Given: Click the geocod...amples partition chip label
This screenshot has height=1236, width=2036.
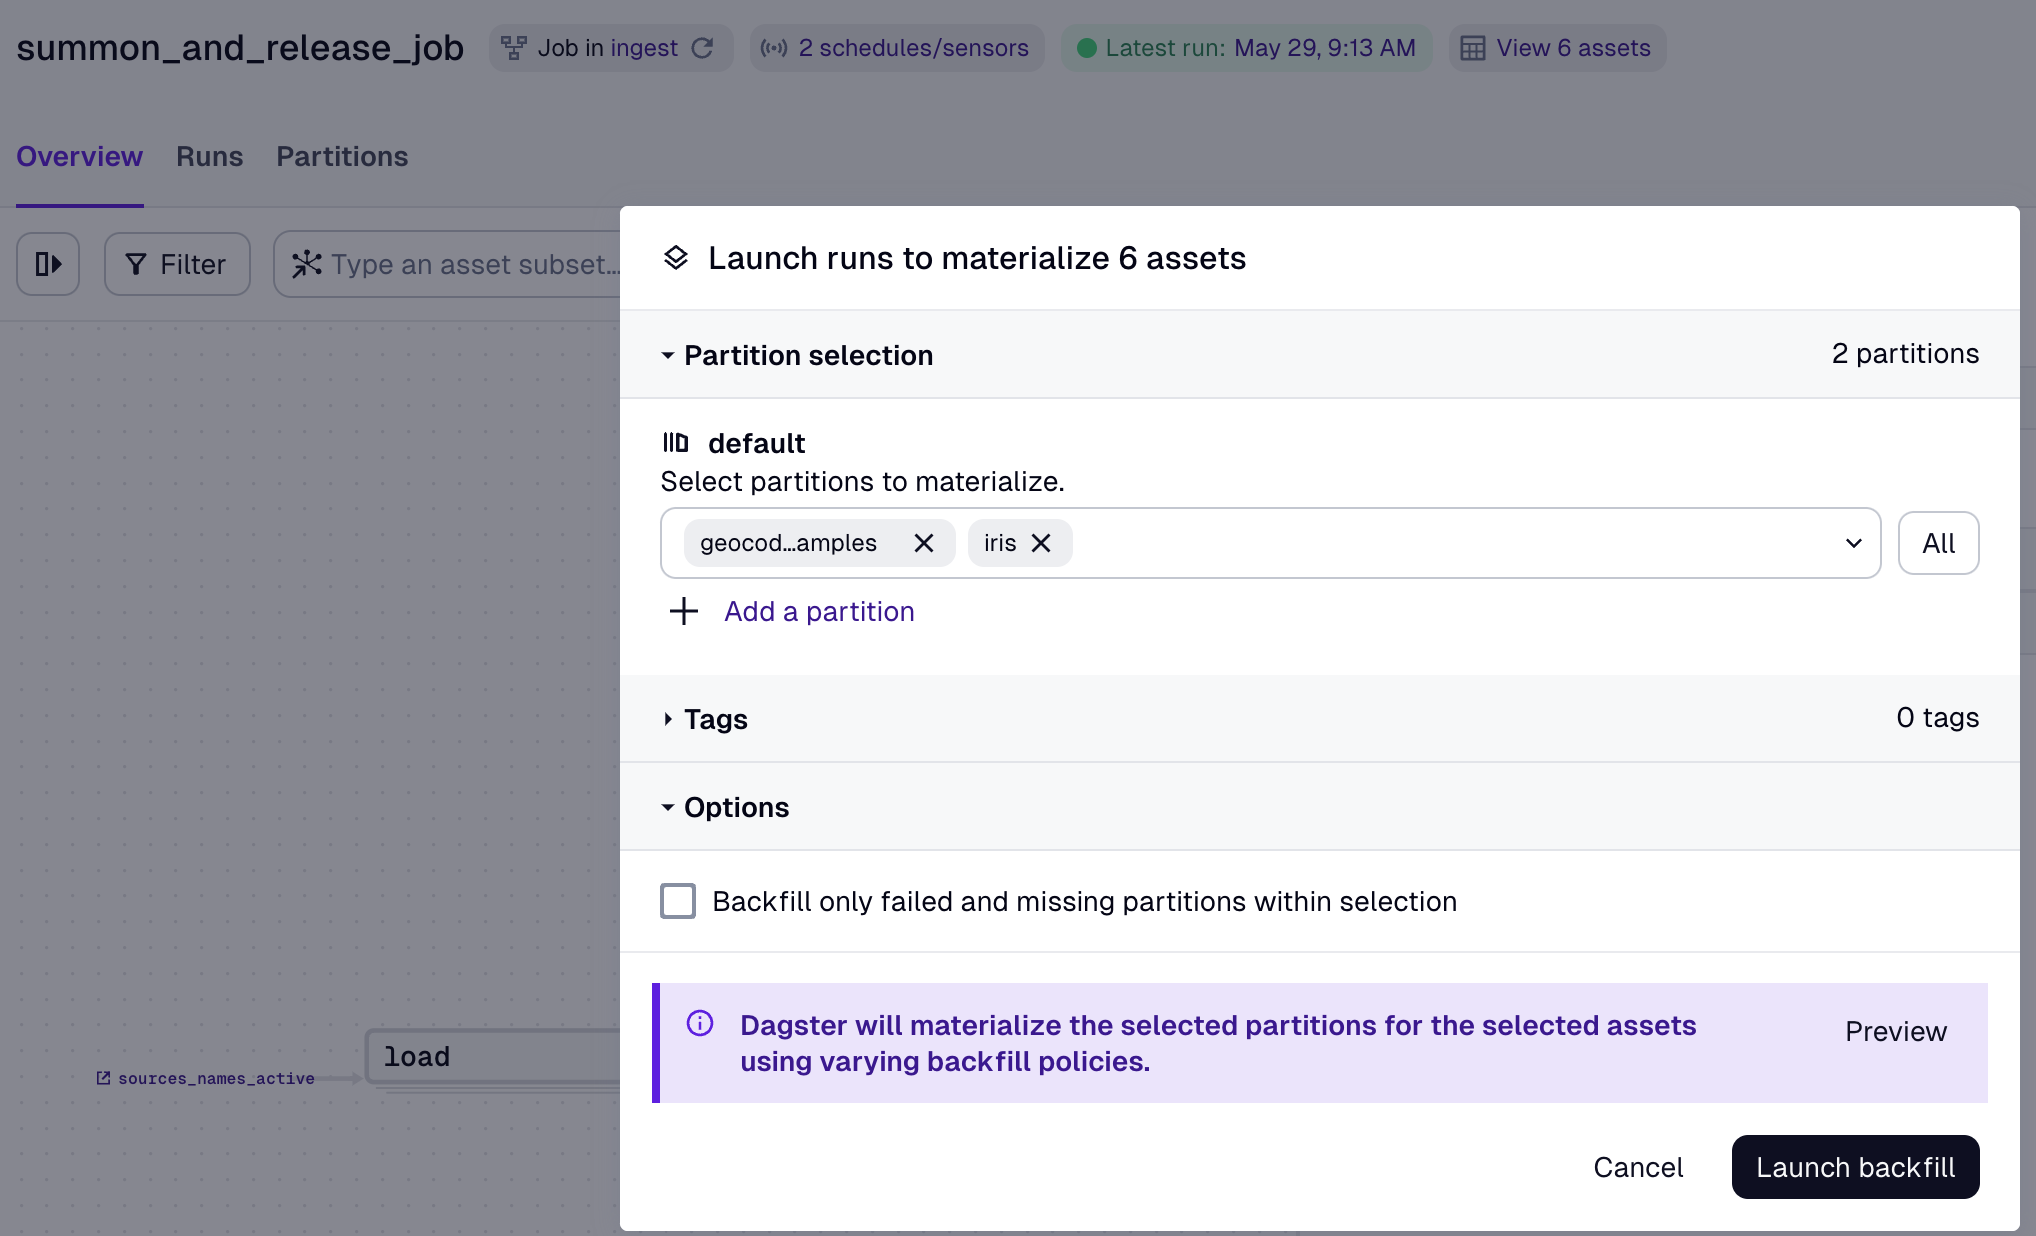Looking at the screenshot, I should tap(788, 543).
